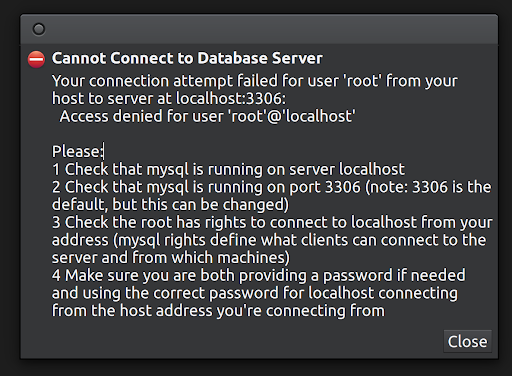Click step 3 'Check the root has rights' line
This screenshot has height=376, width=512.
click(x=272, y=222)
